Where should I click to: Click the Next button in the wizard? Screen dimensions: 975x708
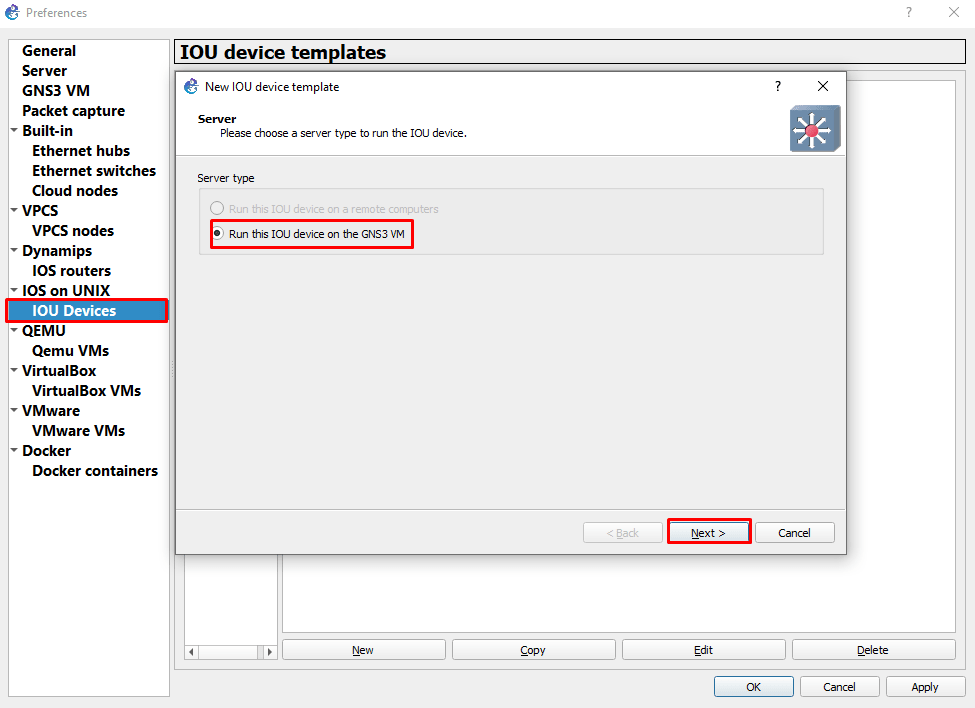point(709,533)
